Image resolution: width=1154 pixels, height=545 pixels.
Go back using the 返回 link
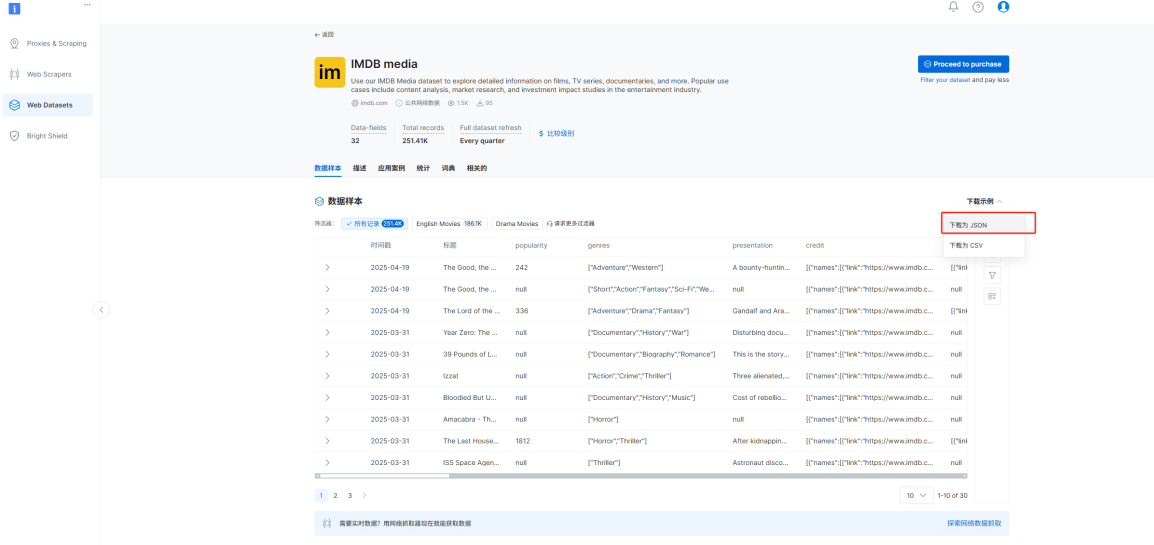[x=324, y=35]
